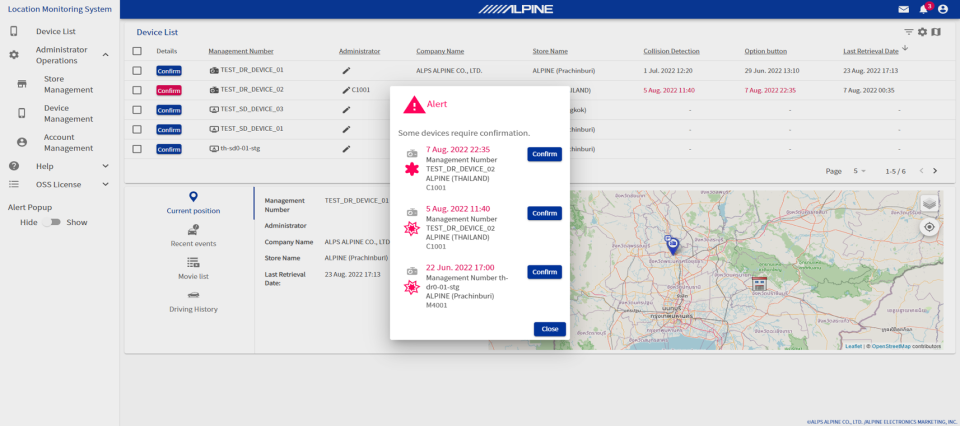Click the Store Management shop icon
This screenshot has width=960, height=426.
pos(22,84)
